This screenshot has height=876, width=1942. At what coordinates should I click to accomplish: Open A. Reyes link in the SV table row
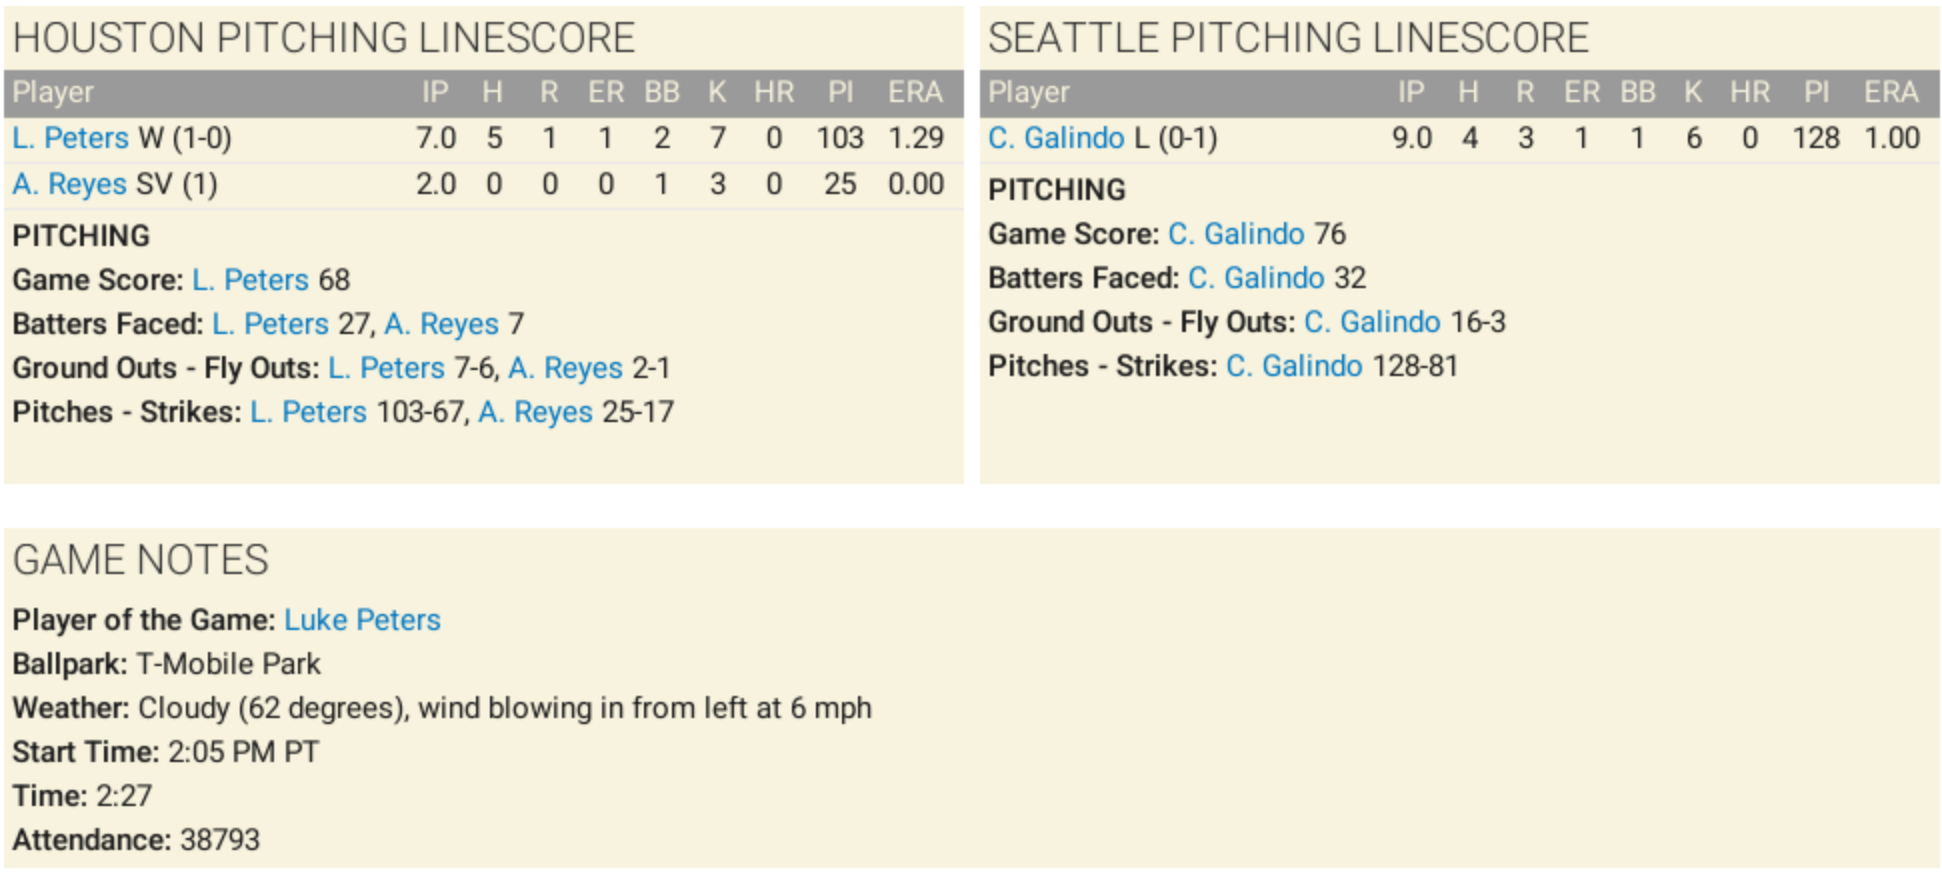click(69, 184)
